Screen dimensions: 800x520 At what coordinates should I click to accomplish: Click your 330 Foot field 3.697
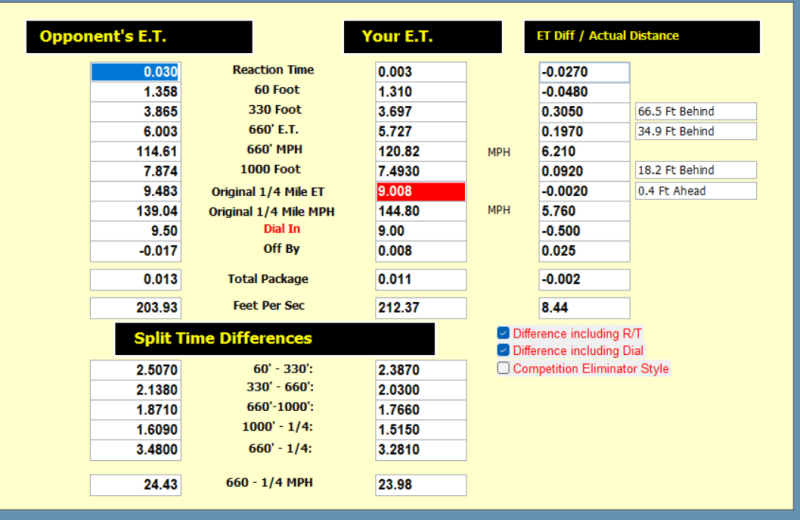click(x=421, y=112)
